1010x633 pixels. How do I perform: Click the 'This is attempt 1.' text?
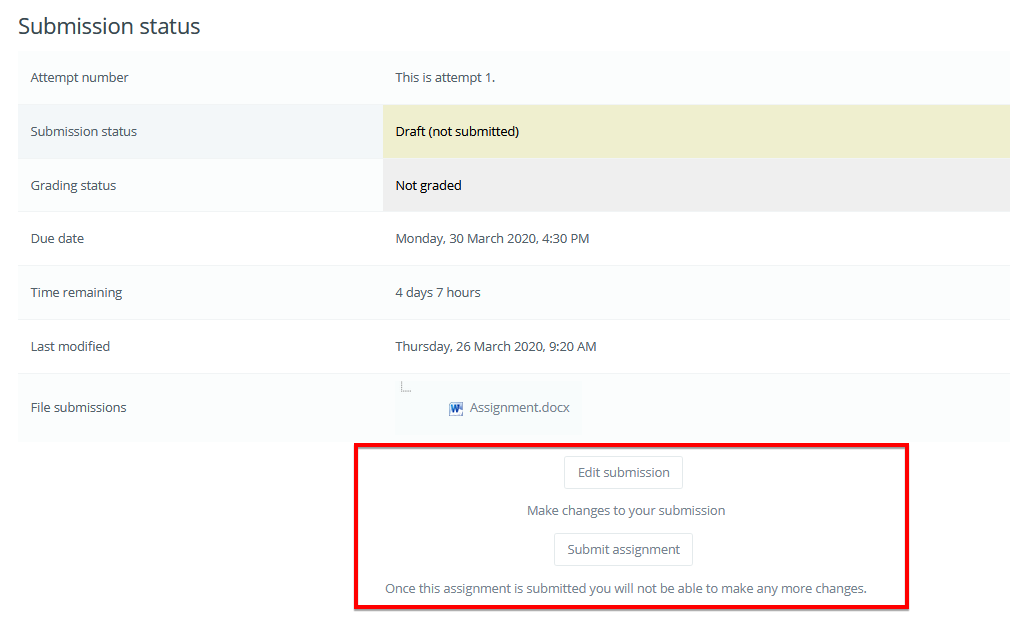coord(445,77)
